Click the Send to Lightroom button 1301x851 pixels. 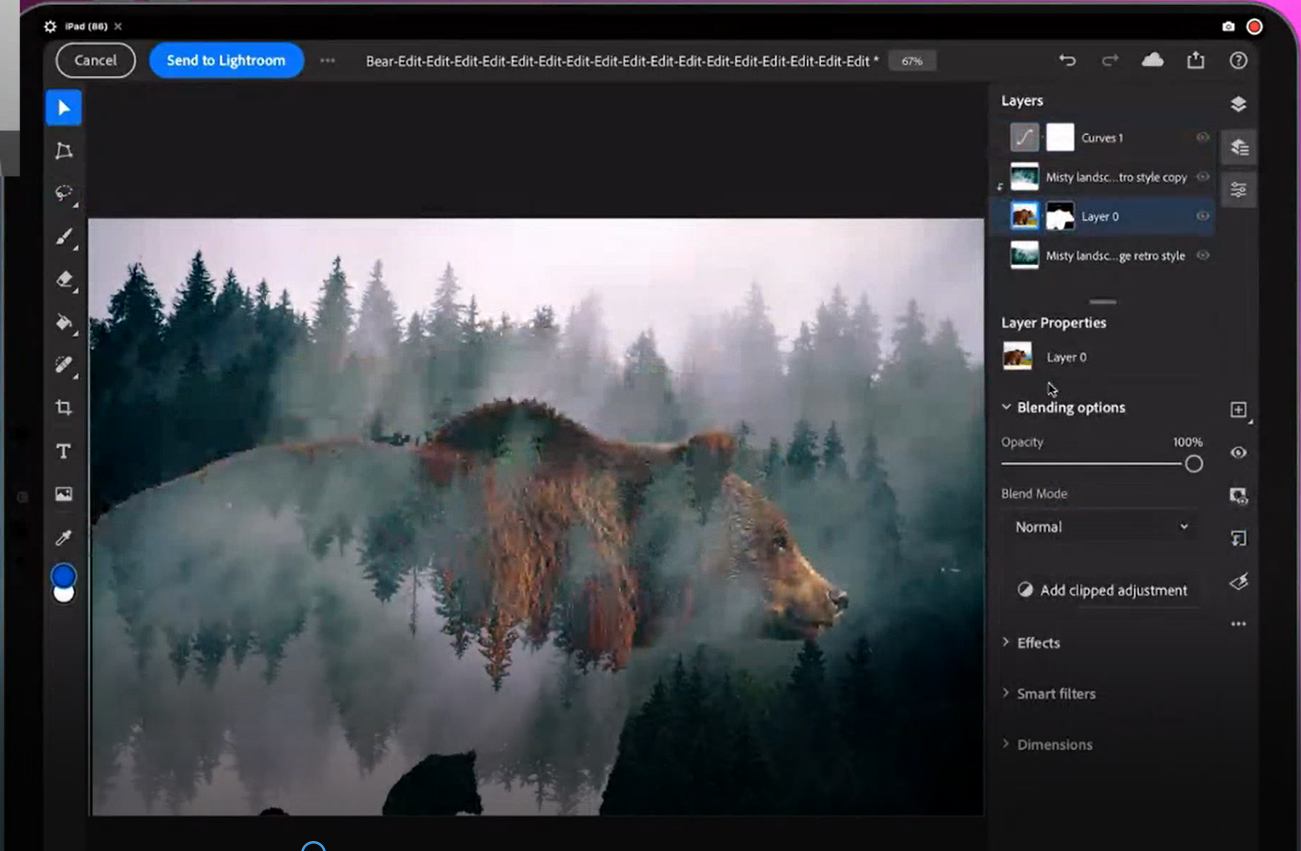[x=226, y=60]
